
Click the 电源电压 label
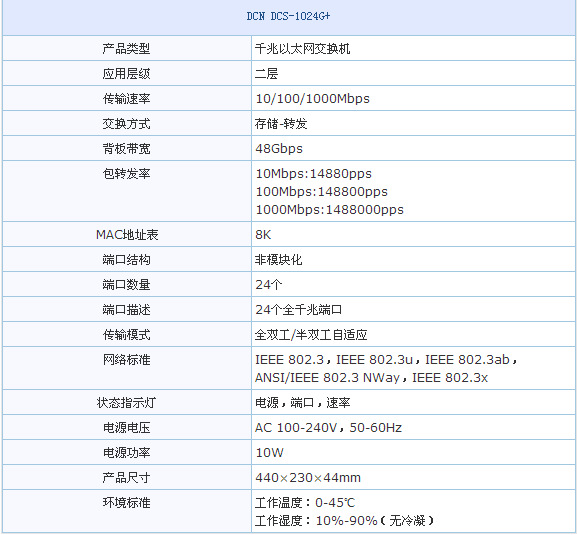point(126,428)
